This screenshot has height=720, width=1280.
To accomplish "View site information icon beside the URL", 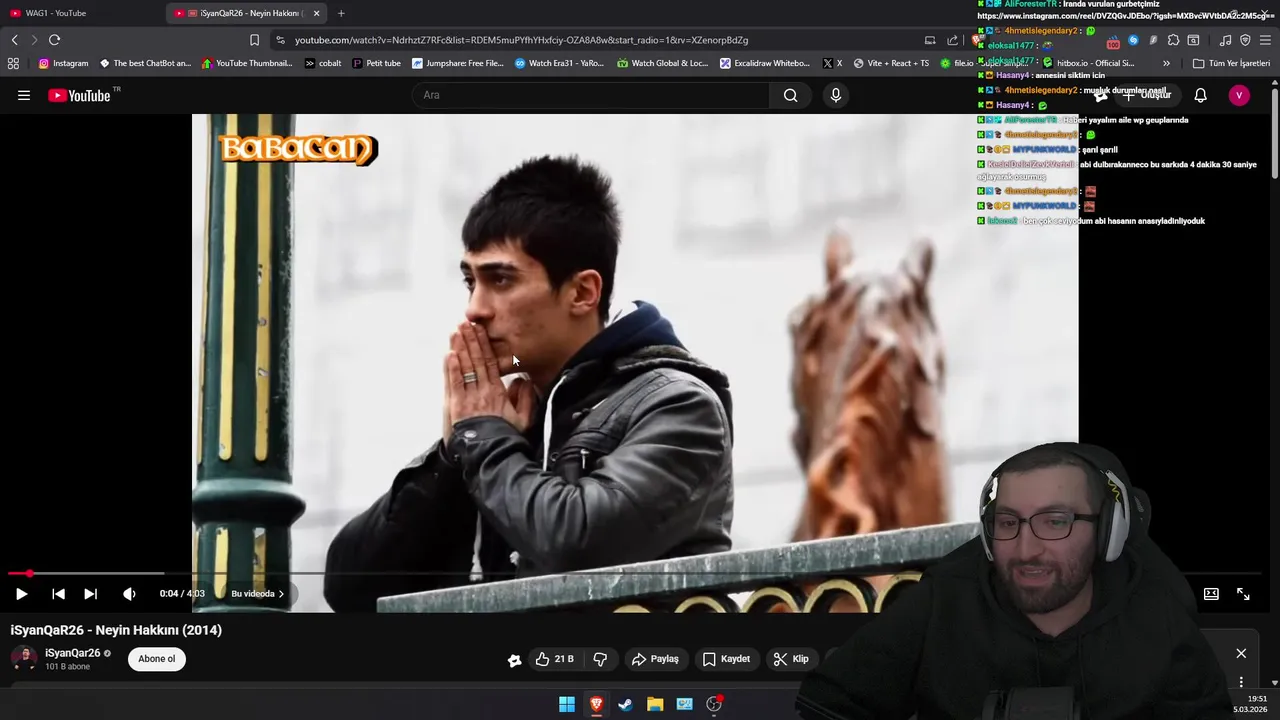I will coord(280,40).
